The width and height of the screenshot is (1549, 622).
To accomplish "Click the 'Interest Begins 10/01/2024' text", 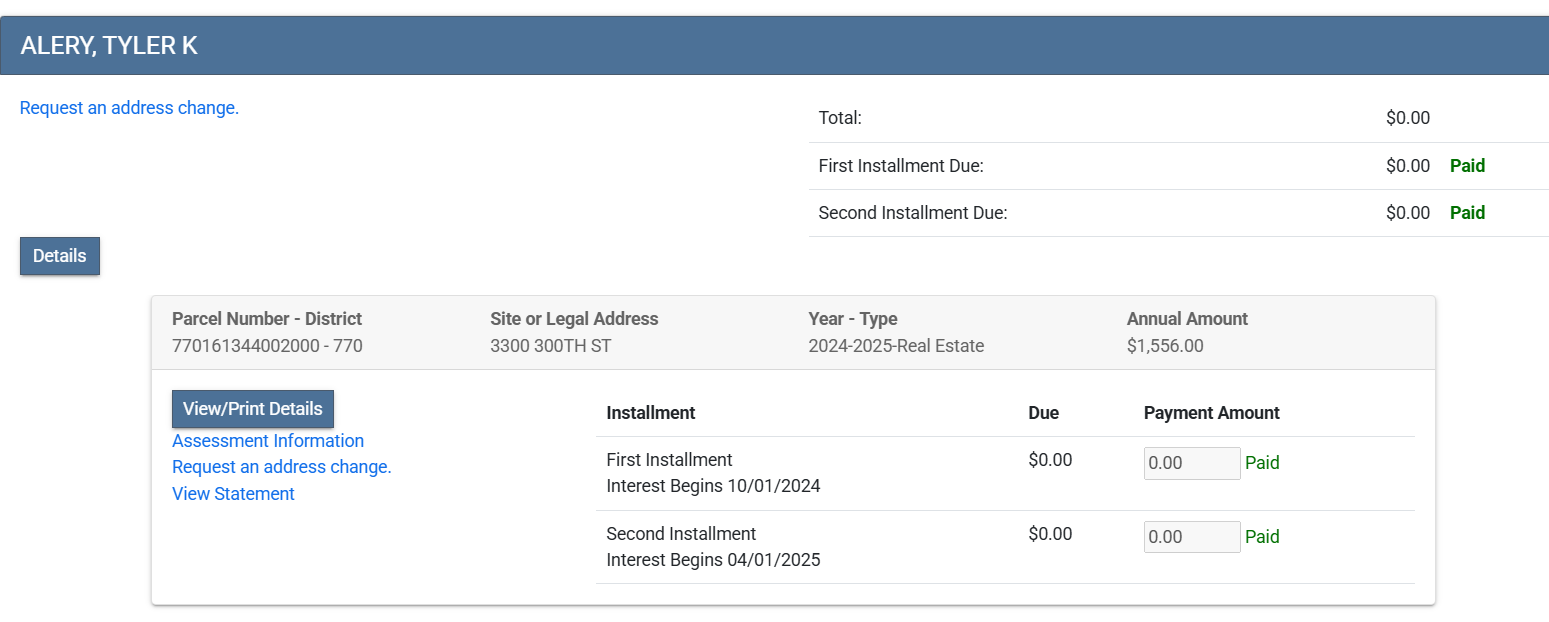I will [x=713, y=486].
